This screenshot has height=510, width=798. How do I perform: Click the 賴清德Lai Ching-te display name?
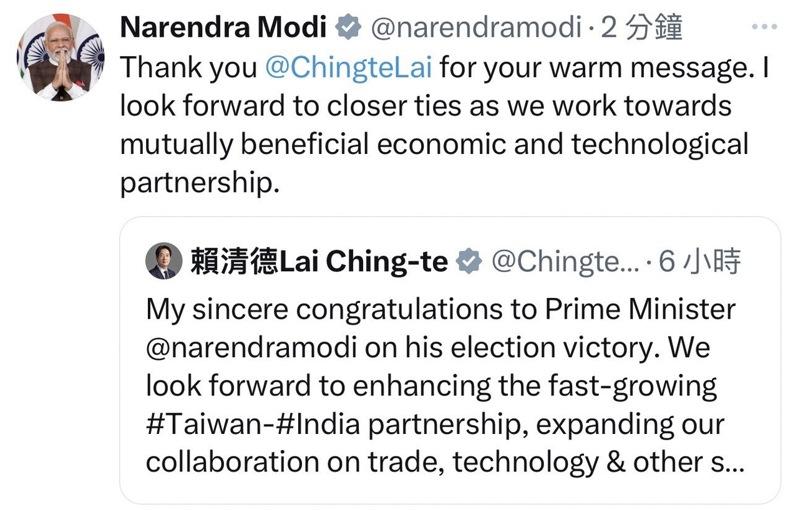(319, 262)
